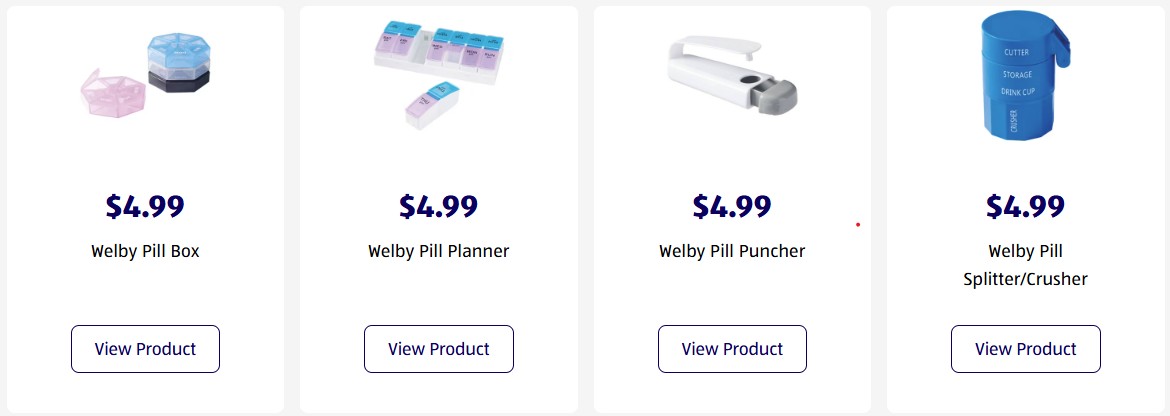Click the pink hexagonal pill box image
1170x416 pixels.
click(114, 95)
